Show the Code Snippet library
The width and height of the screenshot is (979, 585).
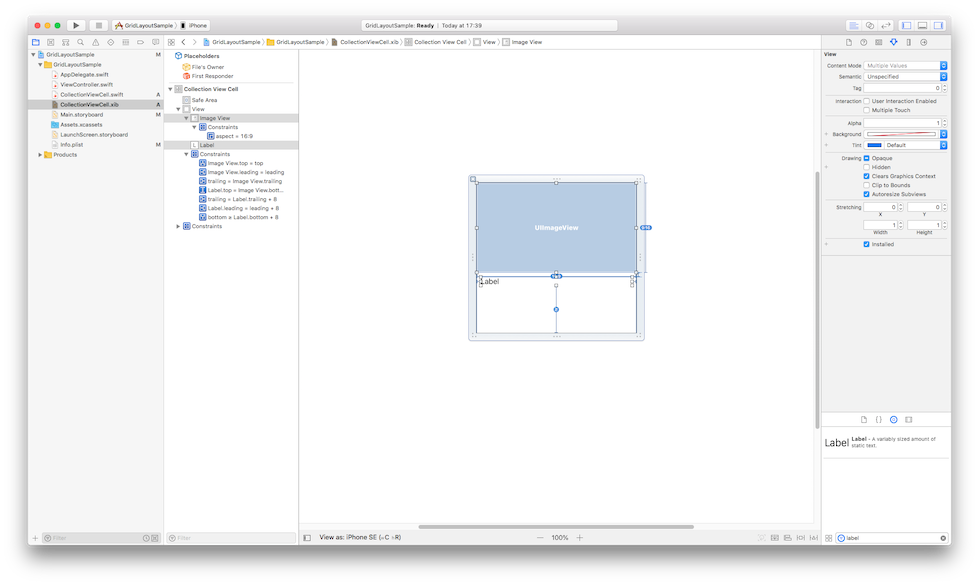tap(878, 420)
